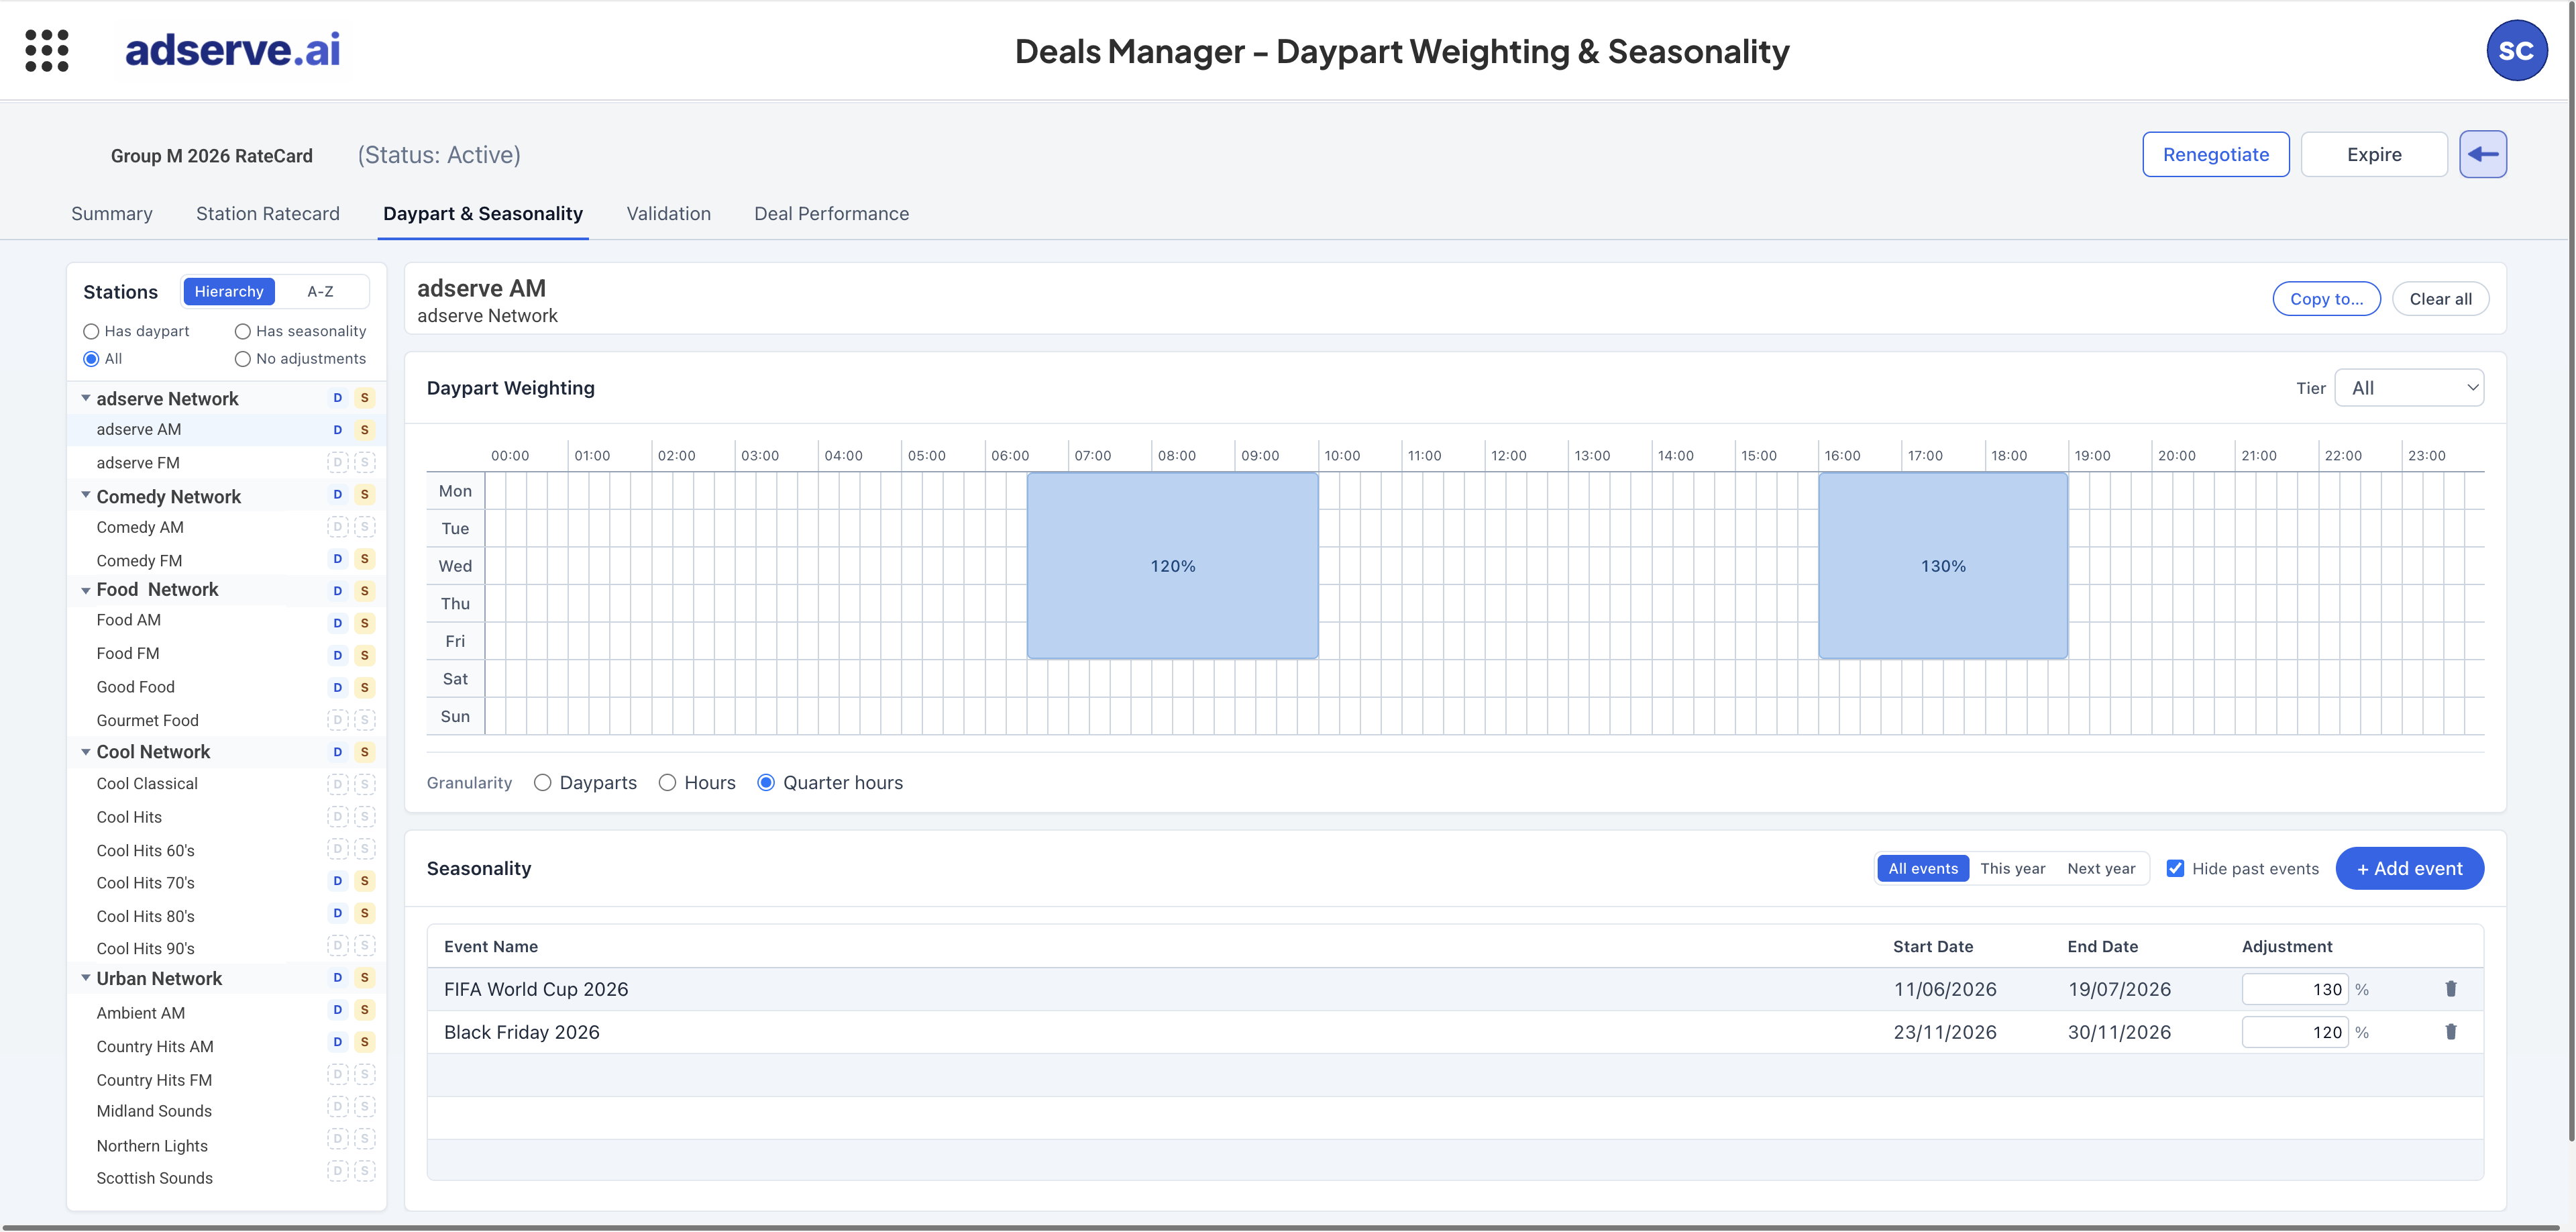Show All events in seasonality
The height and width of the screenshot is (1232, 2576).
[x=1922, y=868]
